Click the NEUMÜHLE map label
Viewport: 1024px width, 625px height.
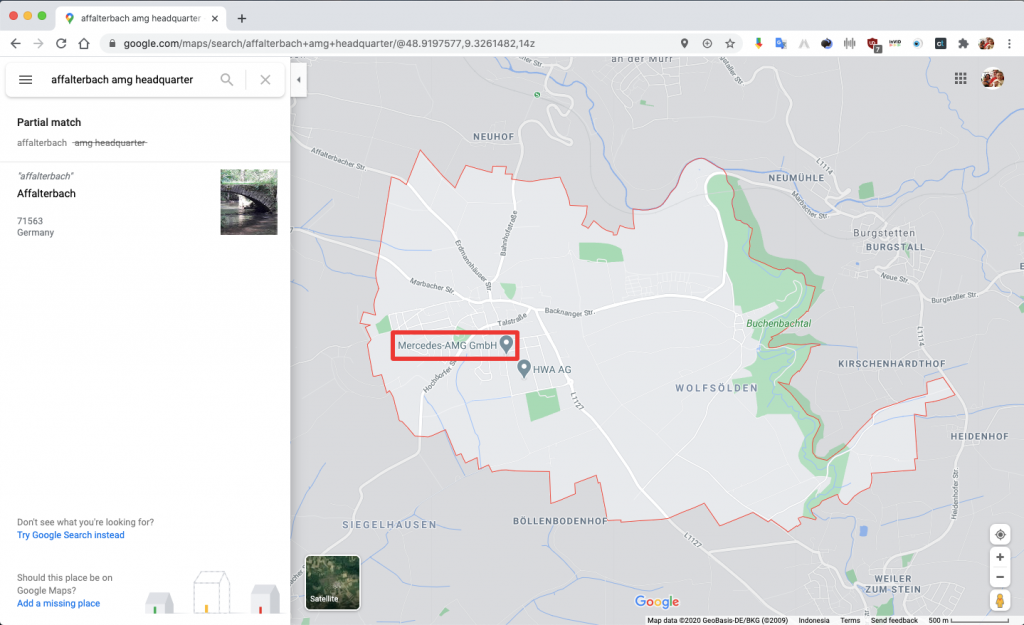click(x=796, y=178)
